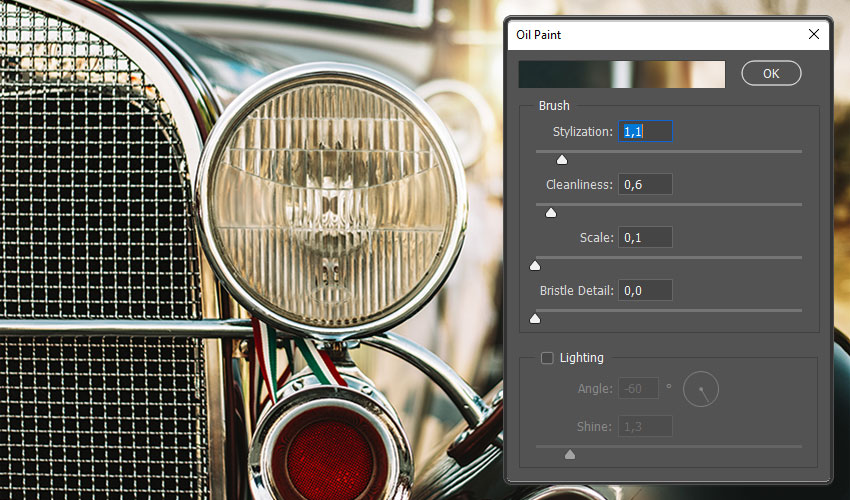Click the Shine value field
Screen dimensions: 850x500
pos(645,426)
